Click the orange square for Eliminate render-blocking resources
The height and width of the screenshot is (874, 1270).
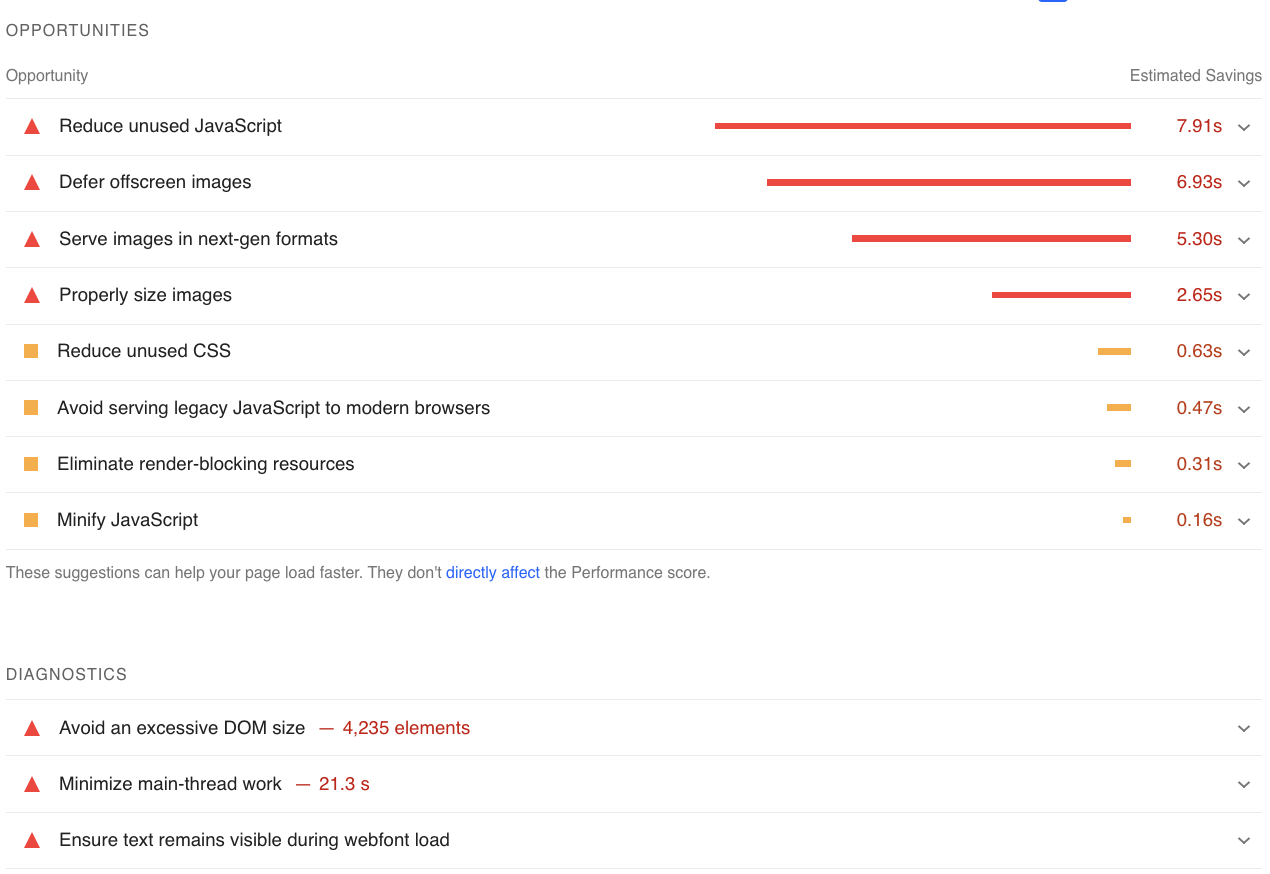[31, 464]
